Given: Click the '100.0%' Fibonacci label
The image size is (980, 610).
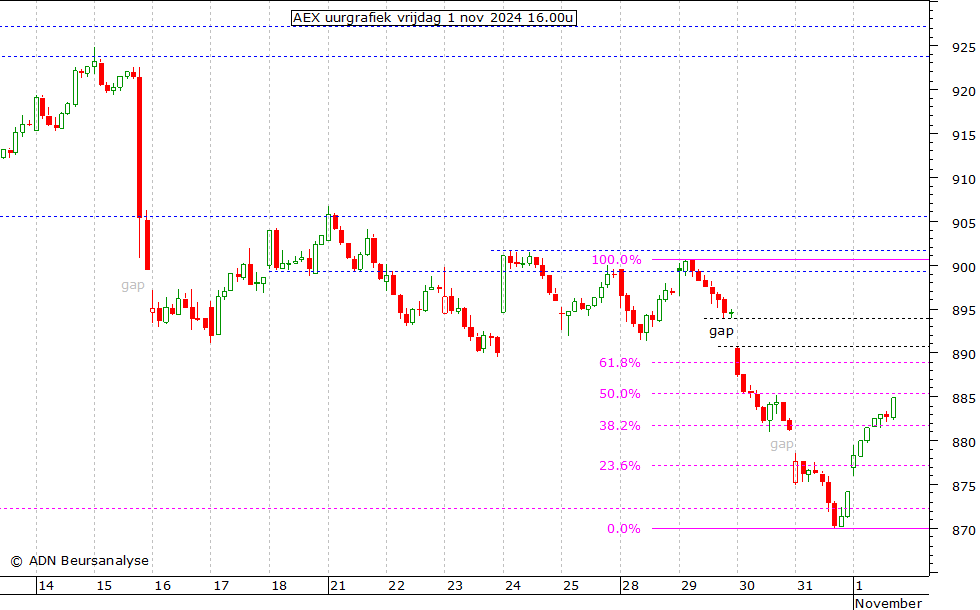Looking at the screenshot, I should 616,260.
